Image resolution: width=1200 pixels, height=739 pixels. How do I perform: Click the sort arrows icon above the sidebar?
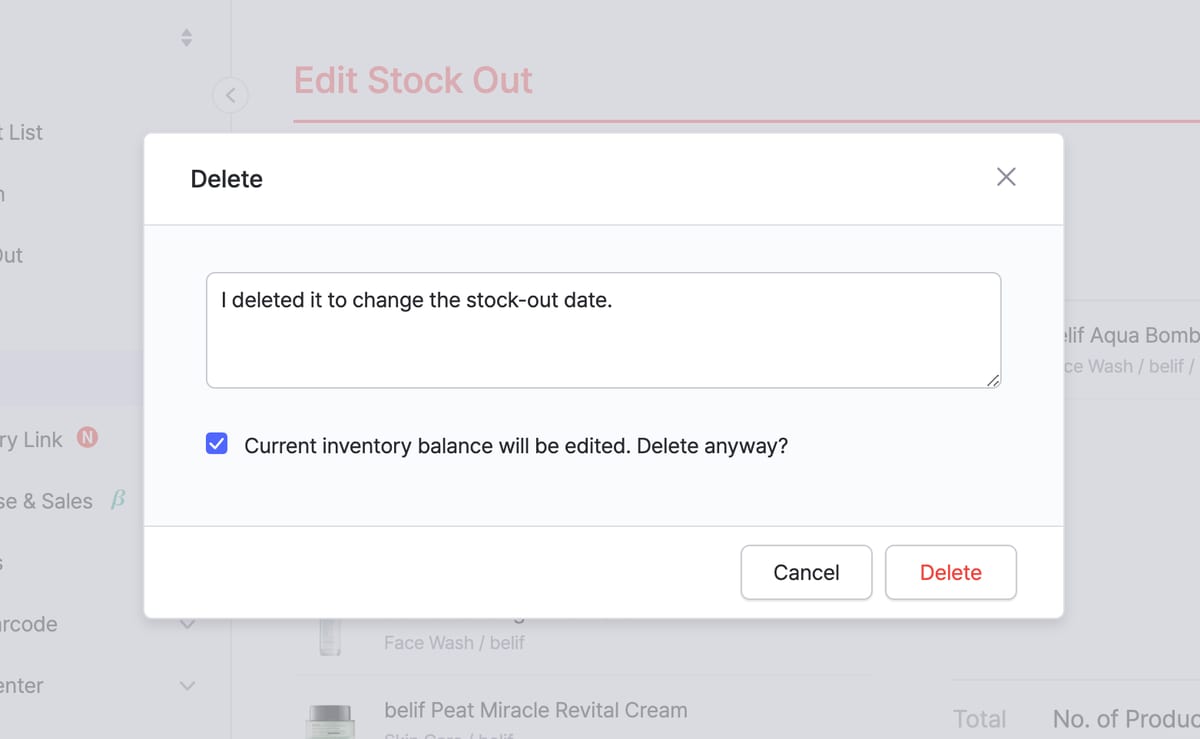(x=186, y=36)
